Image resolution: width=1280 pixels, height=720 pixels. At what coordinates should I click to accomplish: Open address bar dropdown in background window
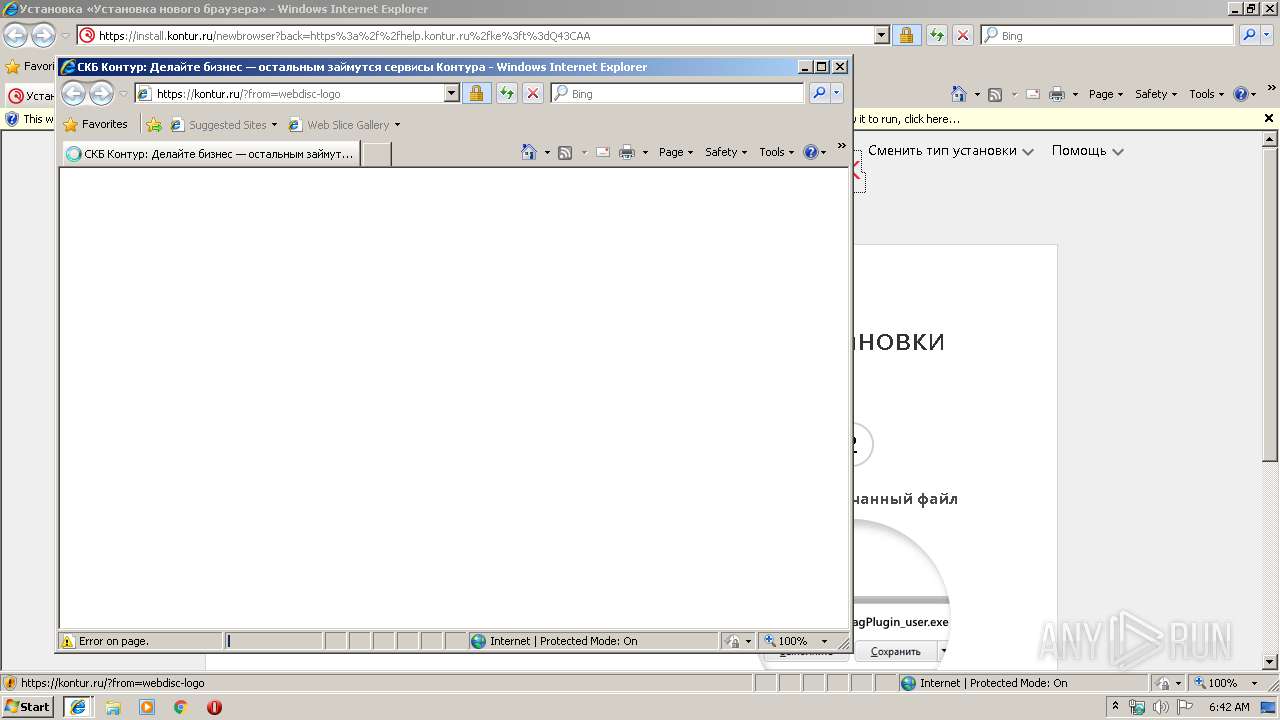(881, 35)
